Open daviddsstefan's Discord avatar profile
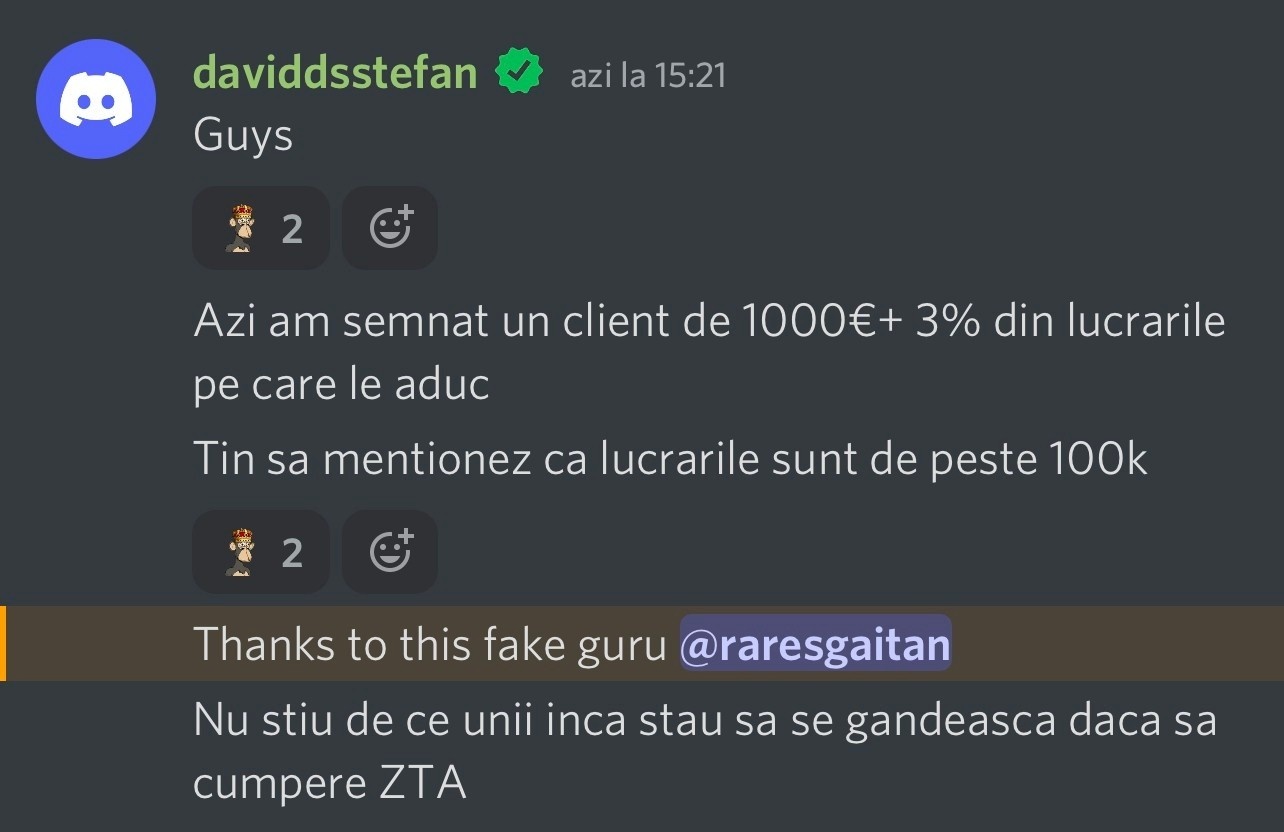 tap(96, 98)
